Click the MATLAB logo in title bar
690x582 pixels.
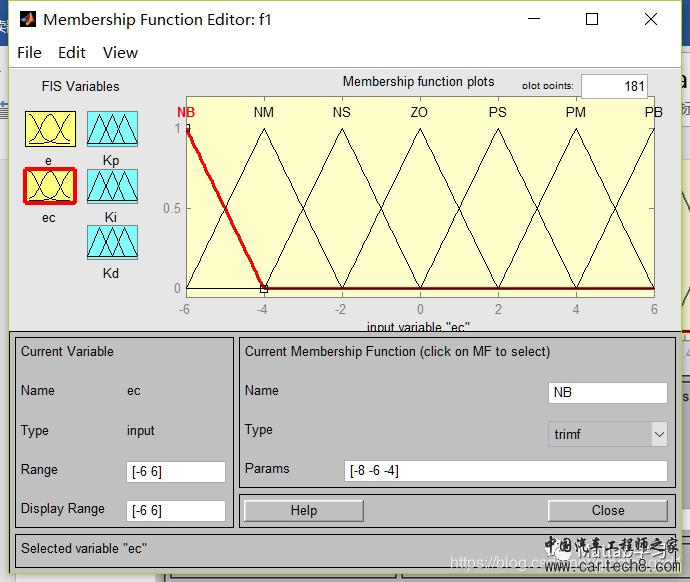point(28,19)
